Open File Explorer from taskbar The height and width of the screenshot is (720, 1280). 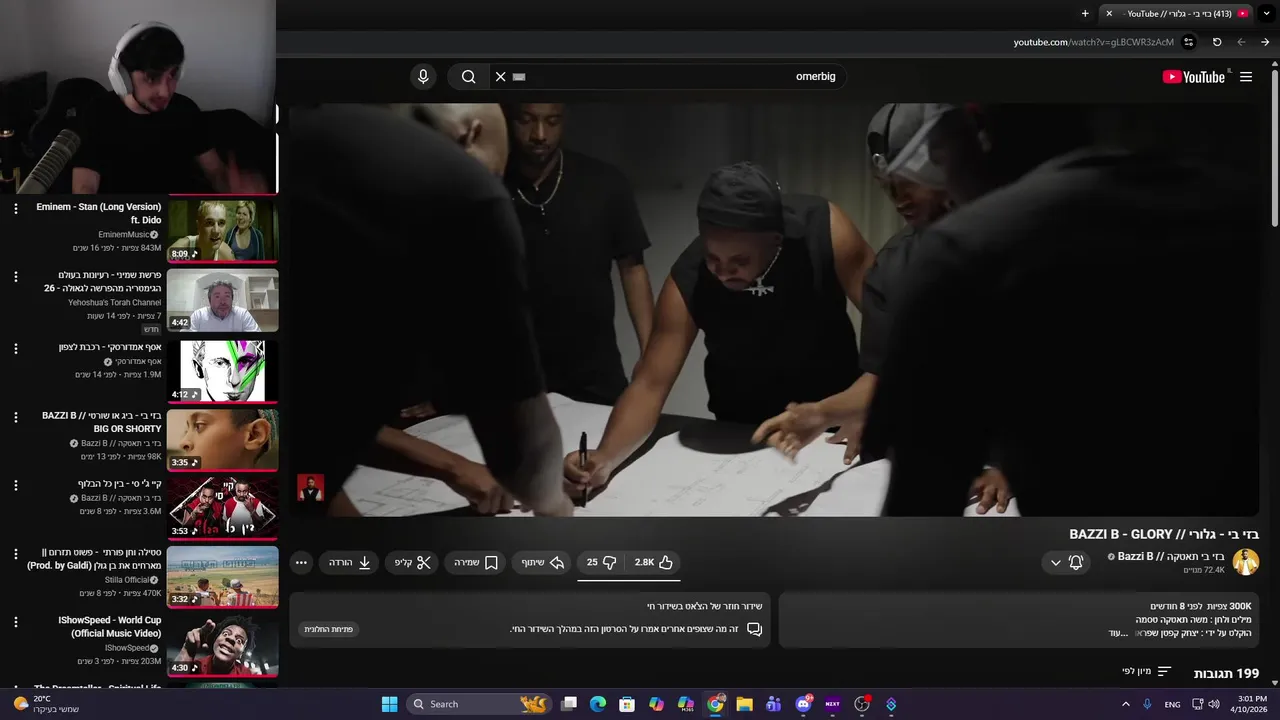(x=744, y=704)
